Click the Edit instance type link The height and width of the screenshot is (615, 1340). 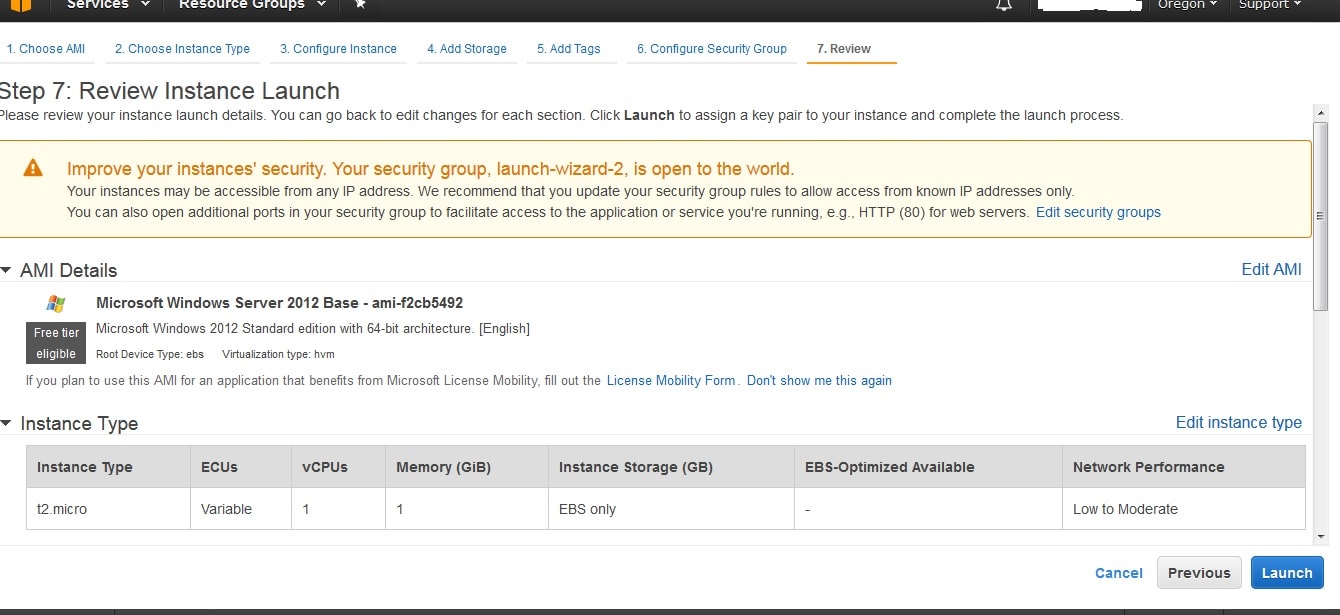[x=1238, y=422]
